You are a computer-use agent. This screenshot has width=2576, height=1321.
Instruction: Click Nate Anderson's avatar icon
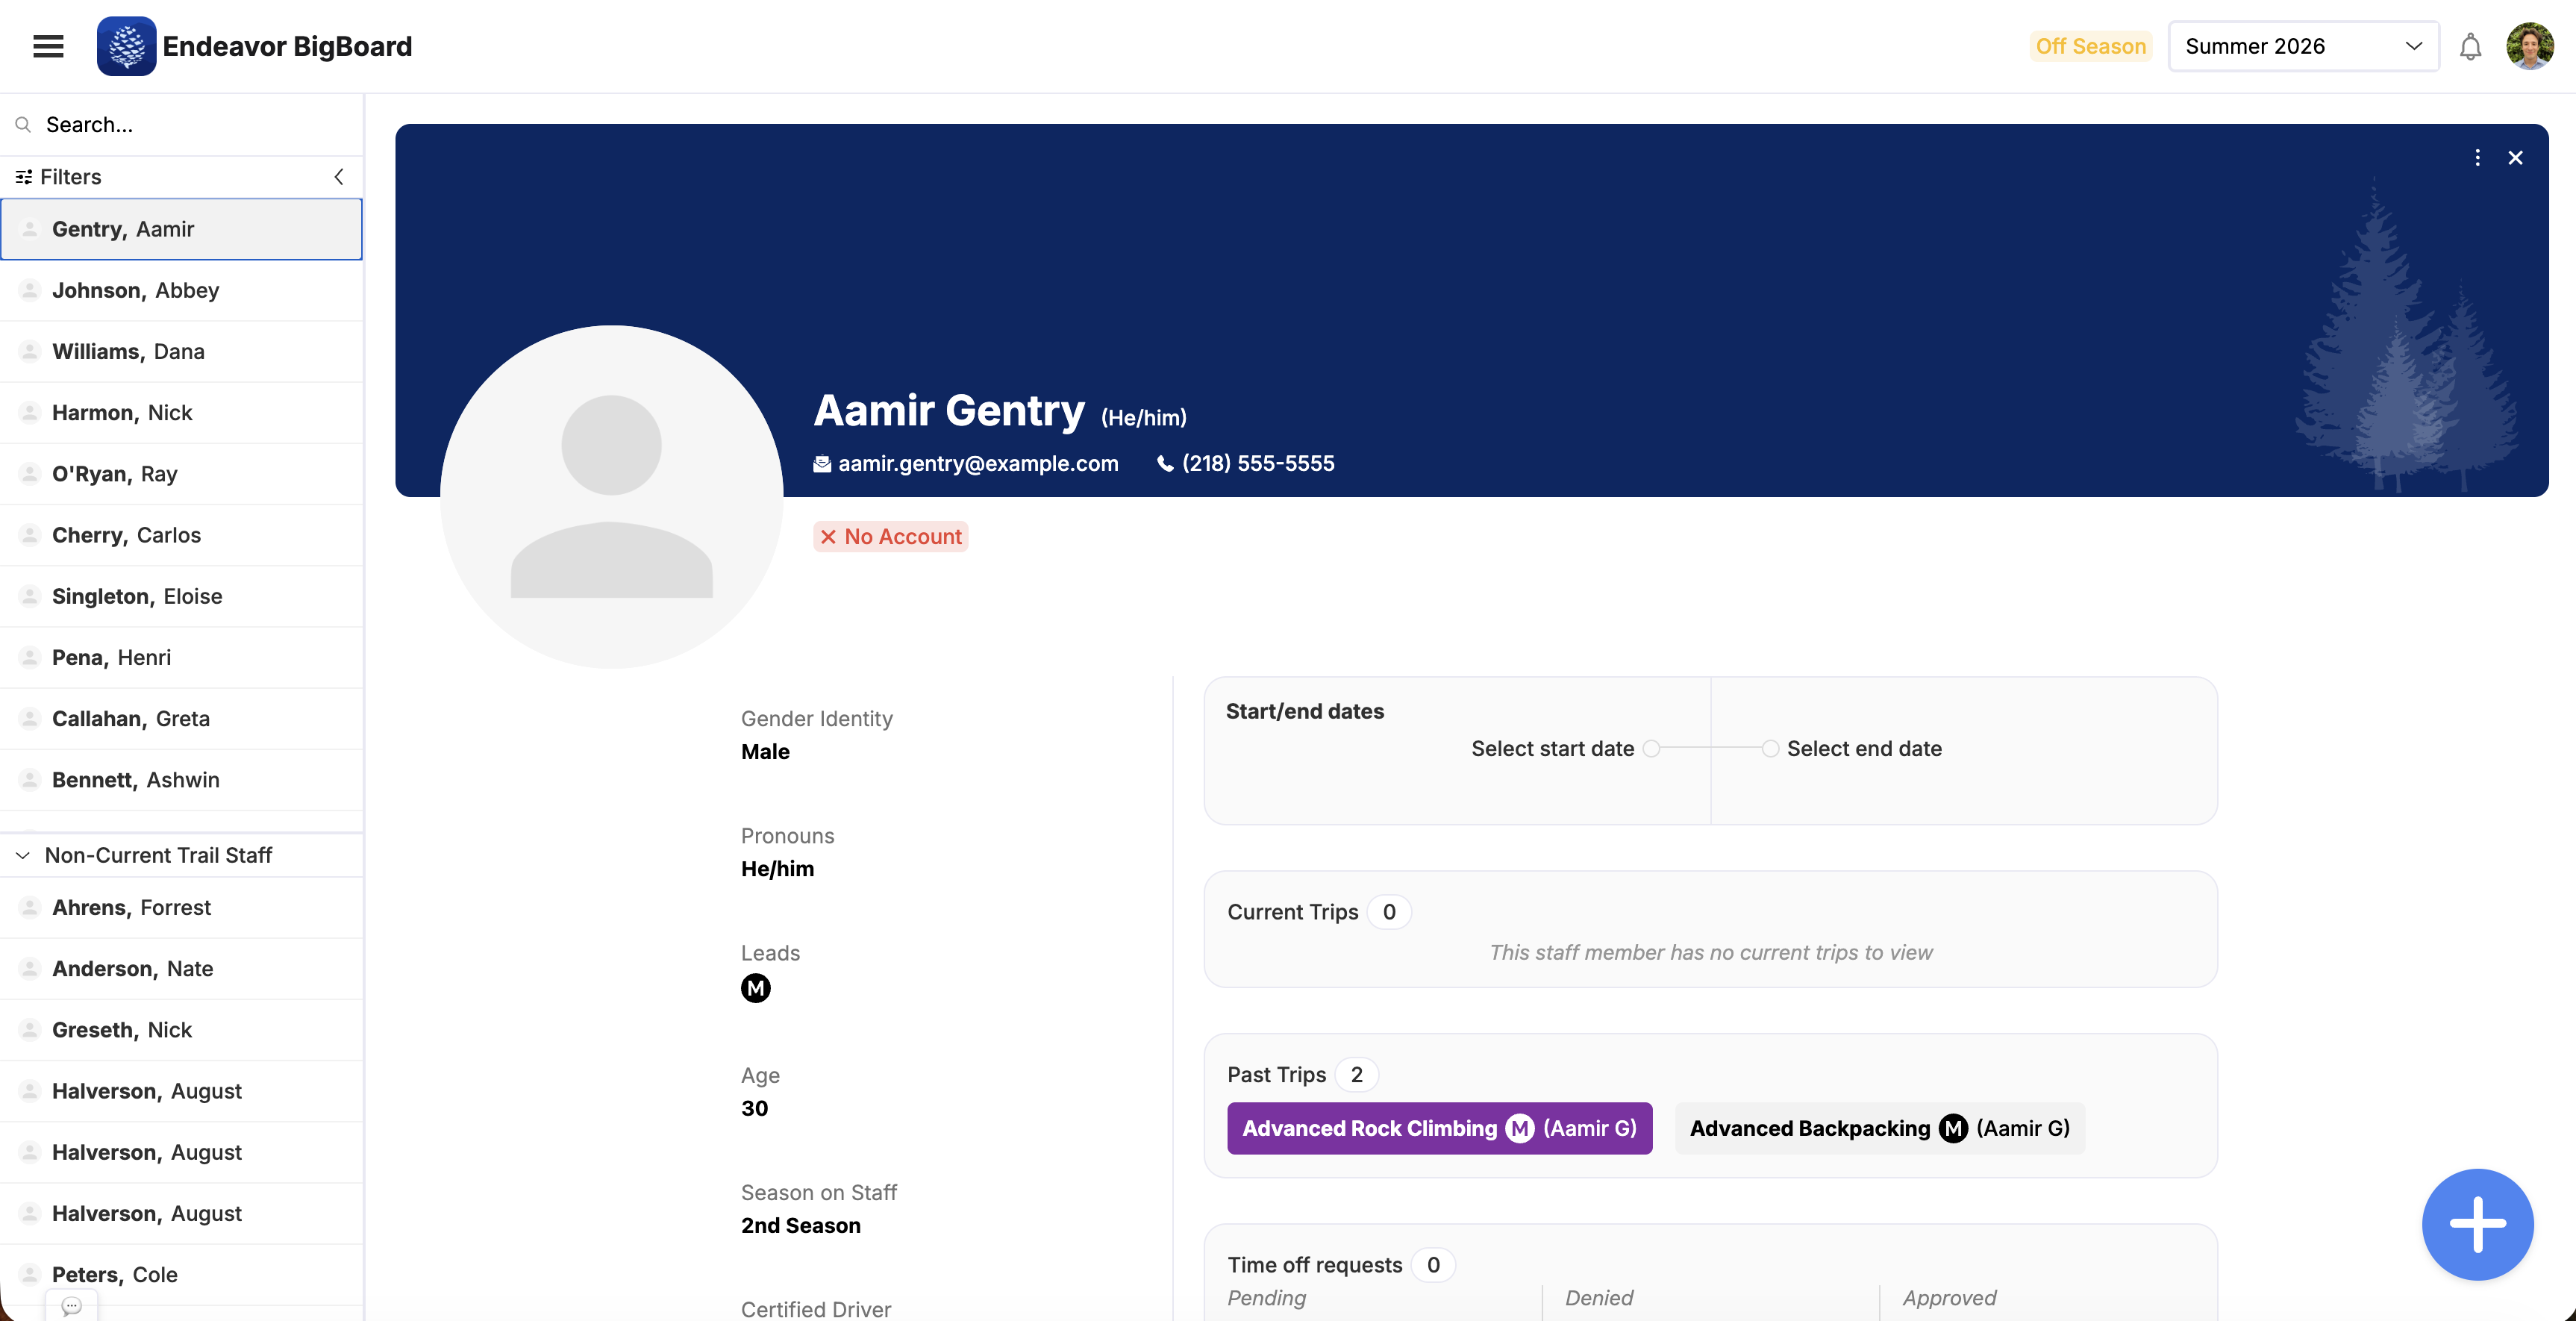[30, 968]
